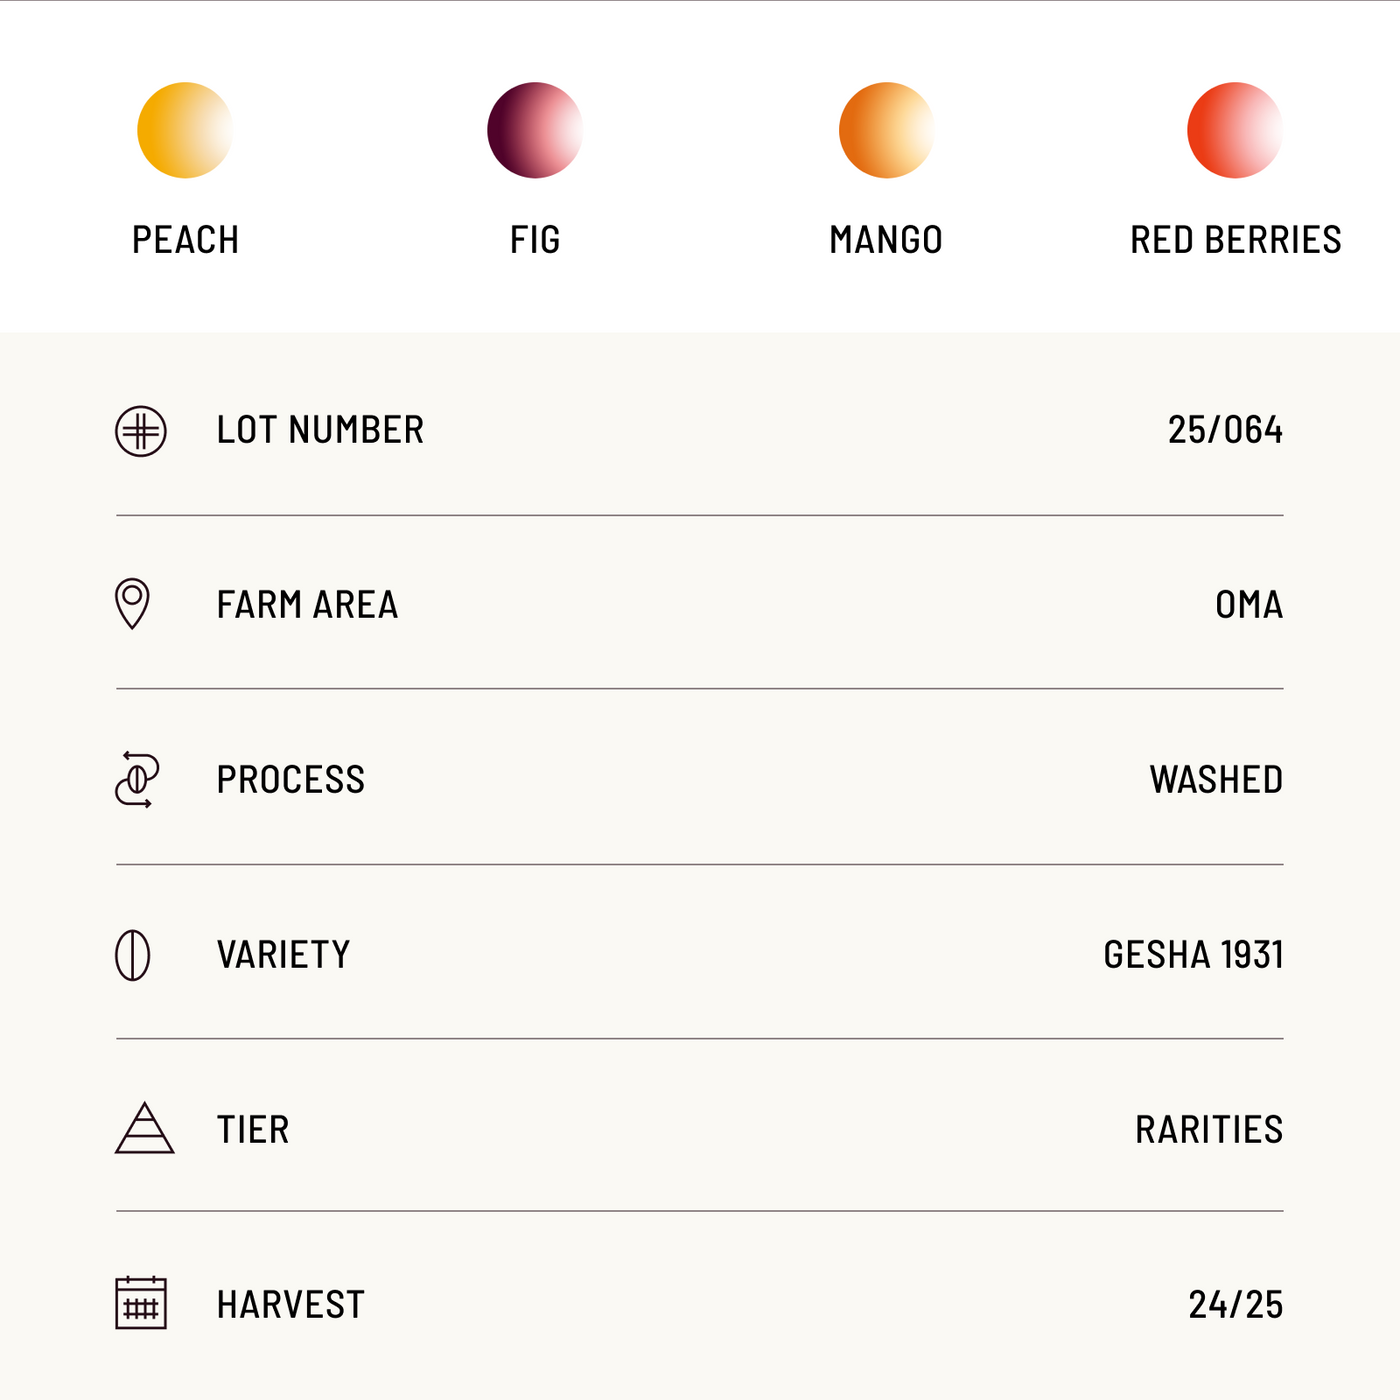Click the Farm Area location pin icon
This screenshot has height=1400, width=1400.
pyautogui.click(x=132, y=603)
